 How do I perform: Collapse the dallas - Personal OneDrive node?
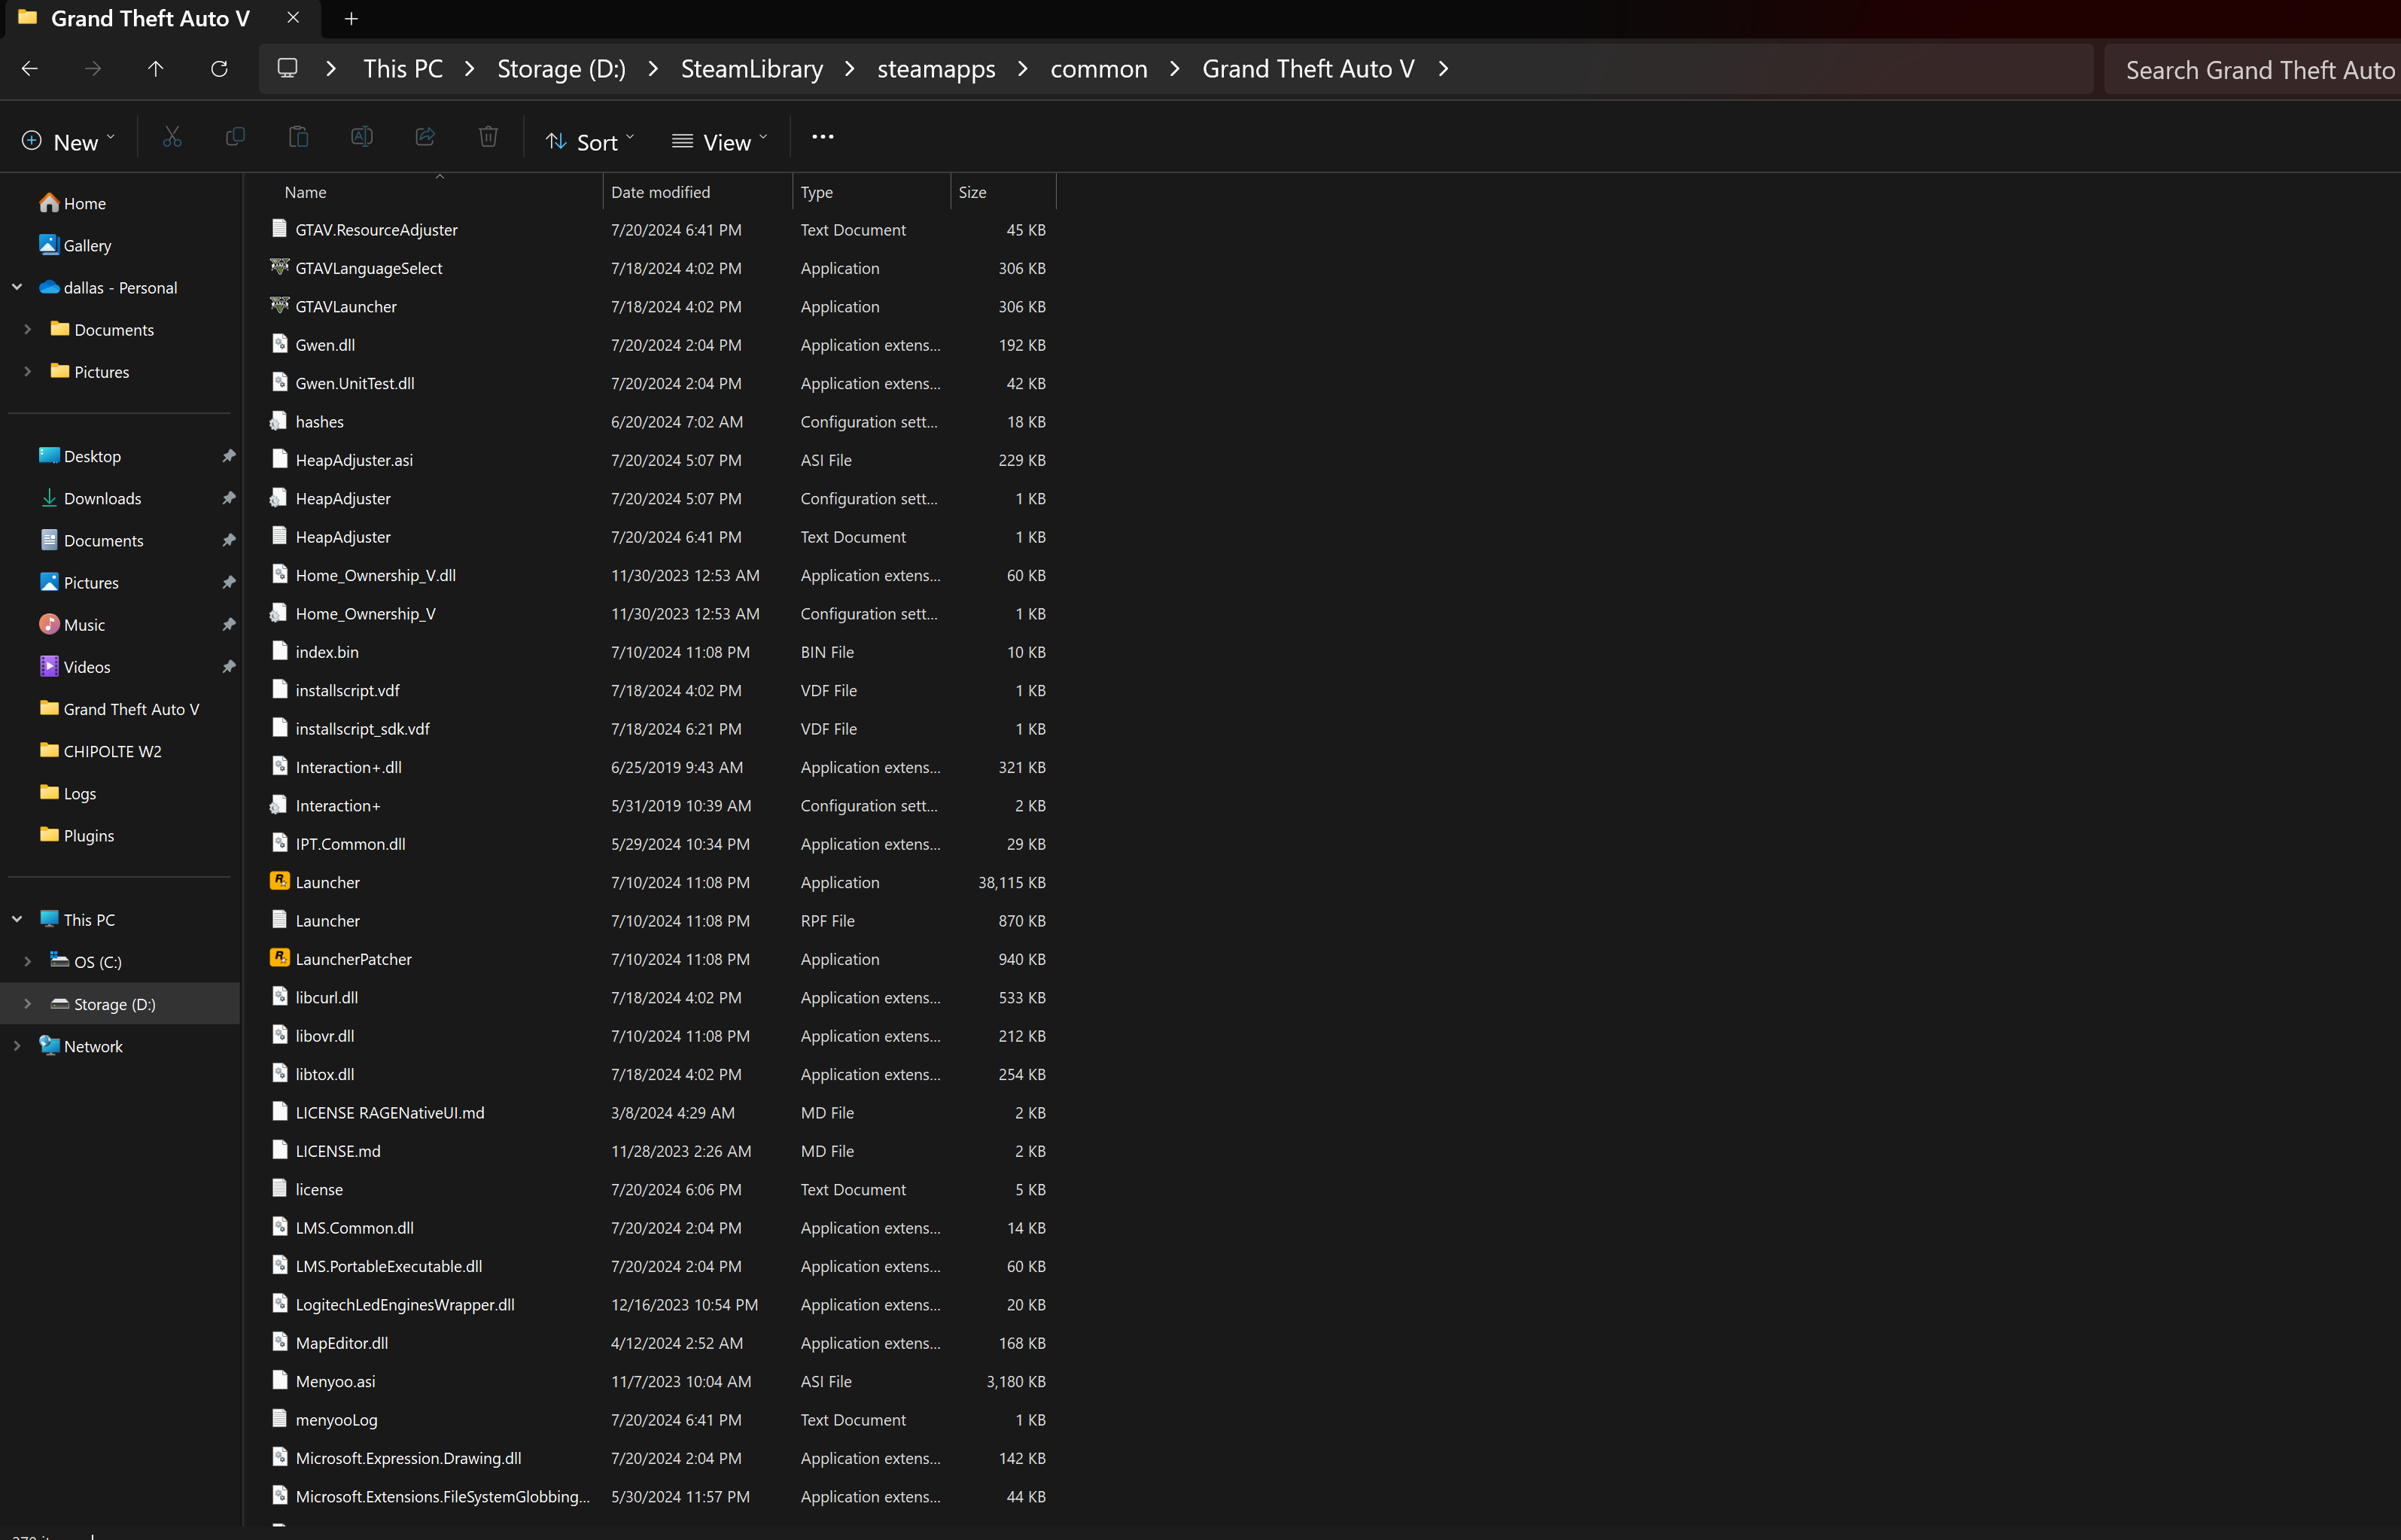click(x=17, y=287)
